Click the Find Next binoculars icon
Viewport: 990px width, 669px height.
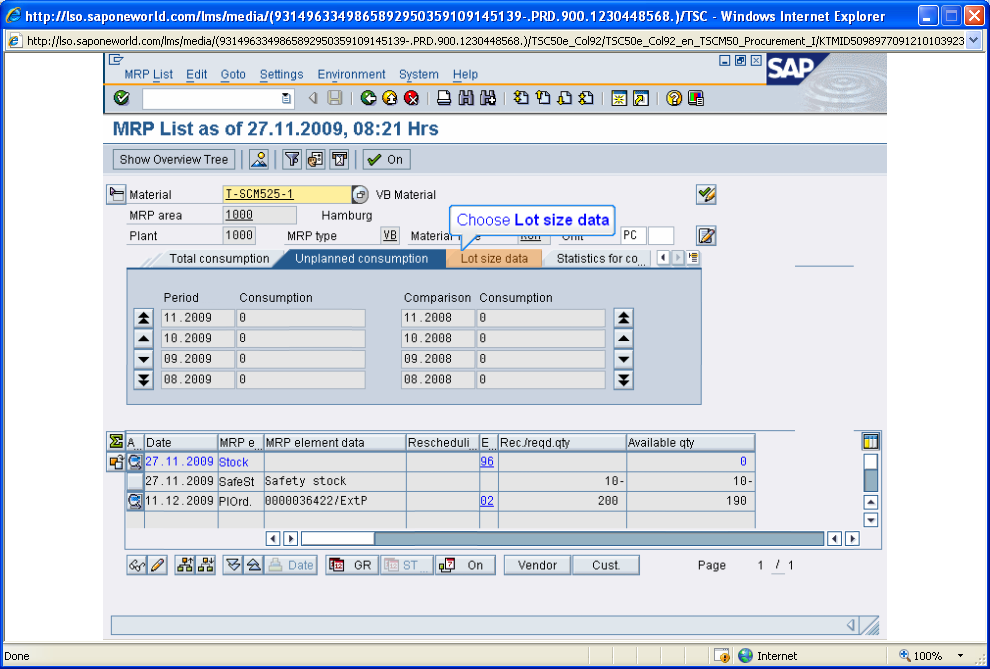point(487,98)
